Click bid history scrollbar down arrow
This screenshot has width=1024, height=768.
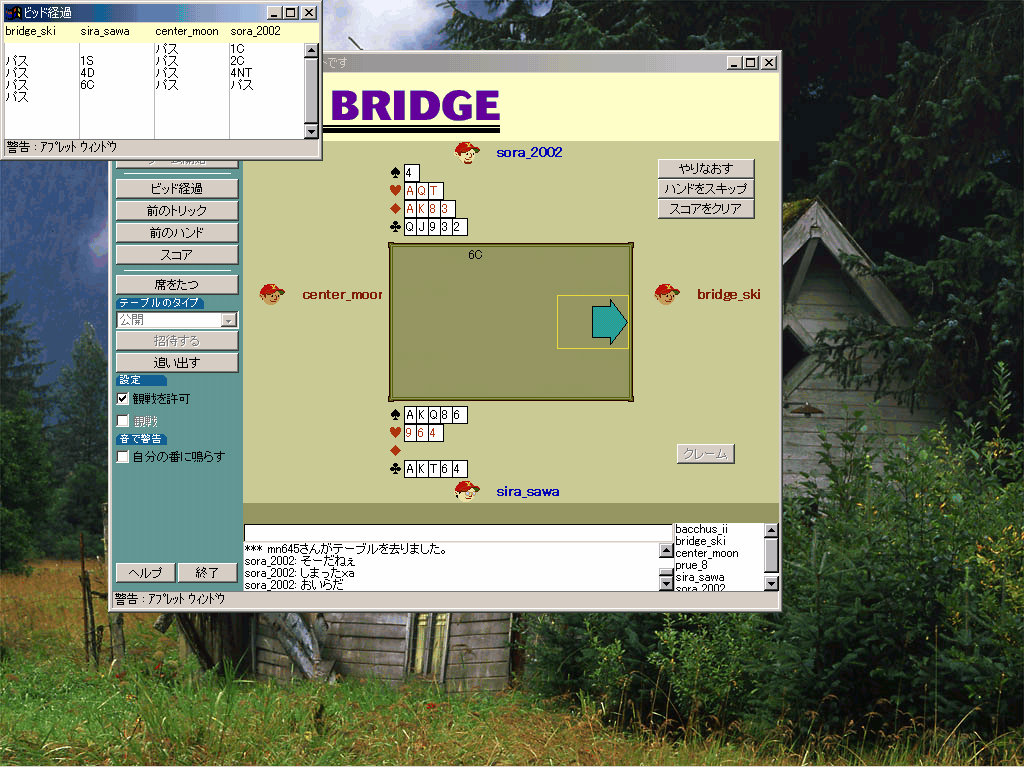pos(312,131)
